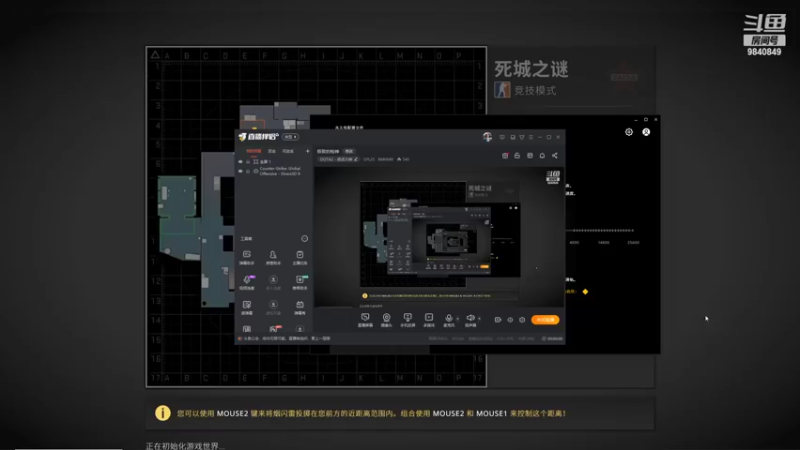Open the clipboard task tool in the toolbox top row
The image size is (800, 450).
pyautogui.click(x=299, y=257)
